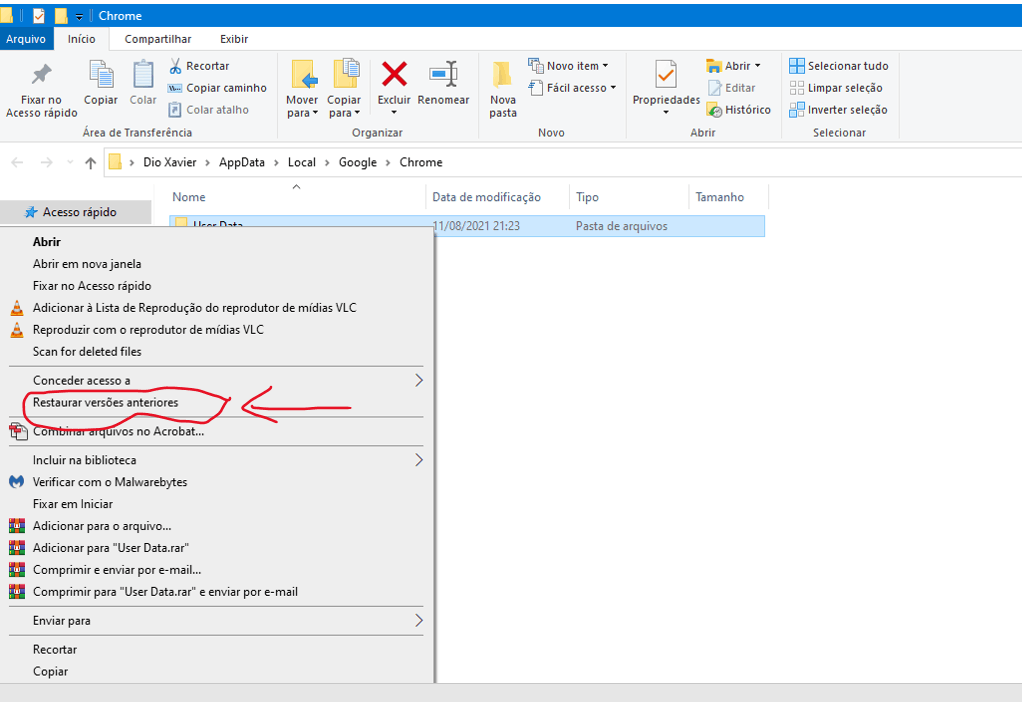Click the red Excluir X icon
The height and width of the screenshot is (702, 1022).
(x=394, y=74)
